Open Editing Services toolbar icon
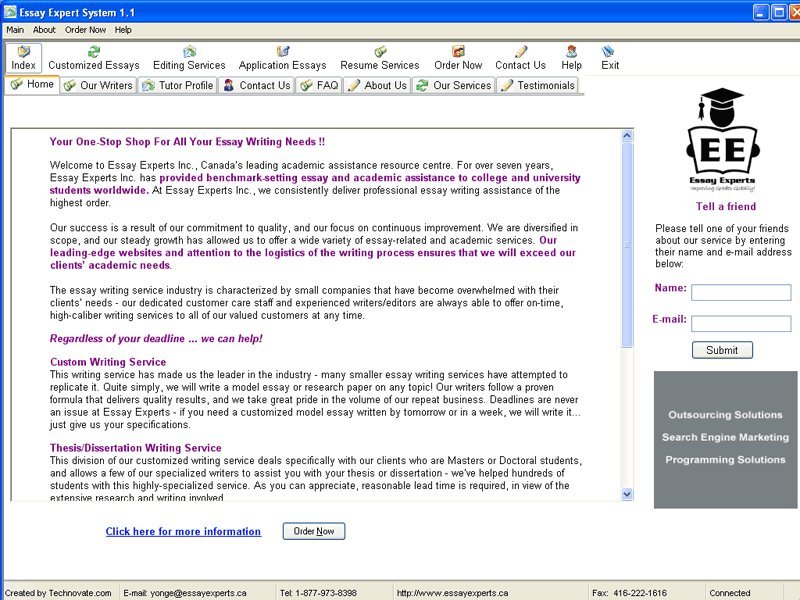This screenshot has height=600, width=800. tap(189, 58)
